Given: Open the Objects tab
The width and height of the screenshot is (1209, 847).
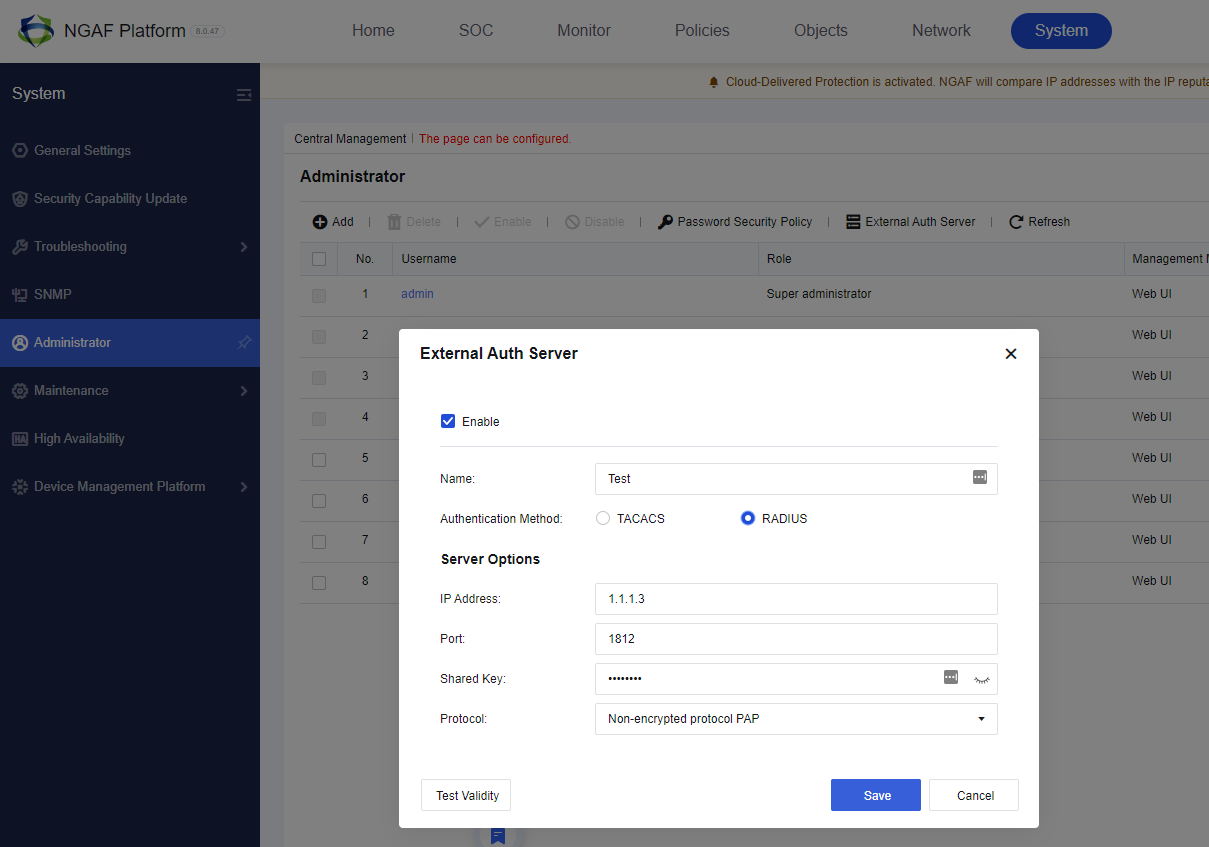Looking at the screenshot, I should [x=821, y=31].
